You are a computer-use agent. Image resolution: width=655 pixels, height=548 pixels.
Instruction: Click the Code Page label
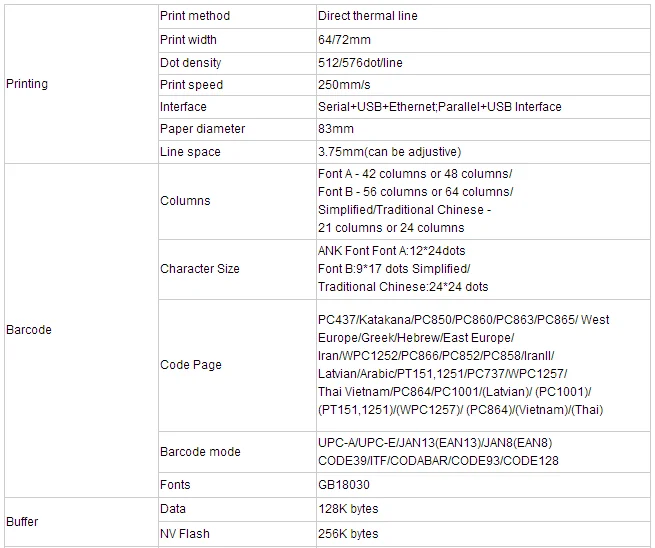click(x=190, y=365)
